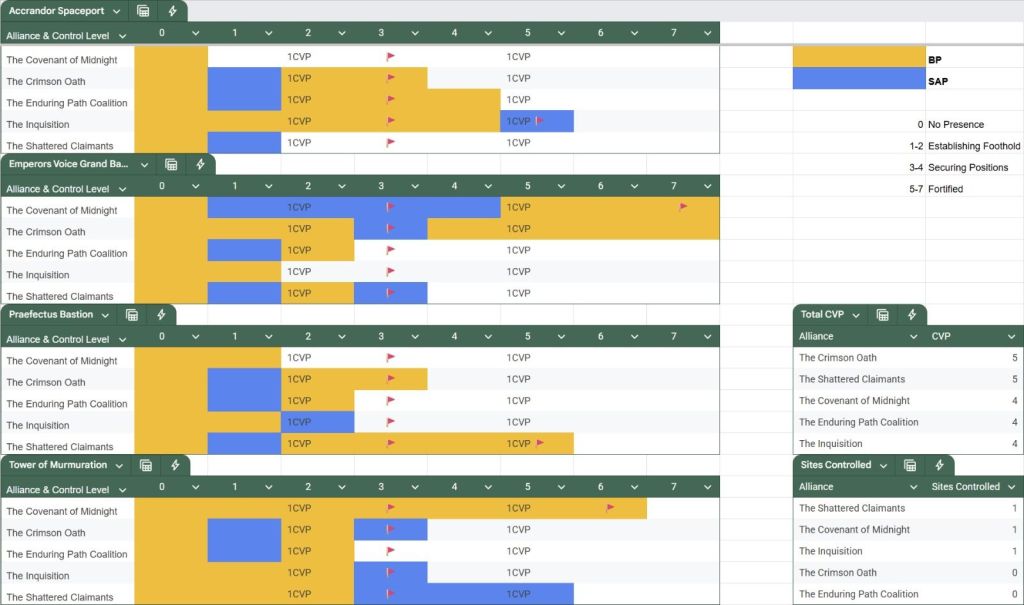
Task: Click the lightning icon beside Sites Controlled
Action: tap(939, 465)
